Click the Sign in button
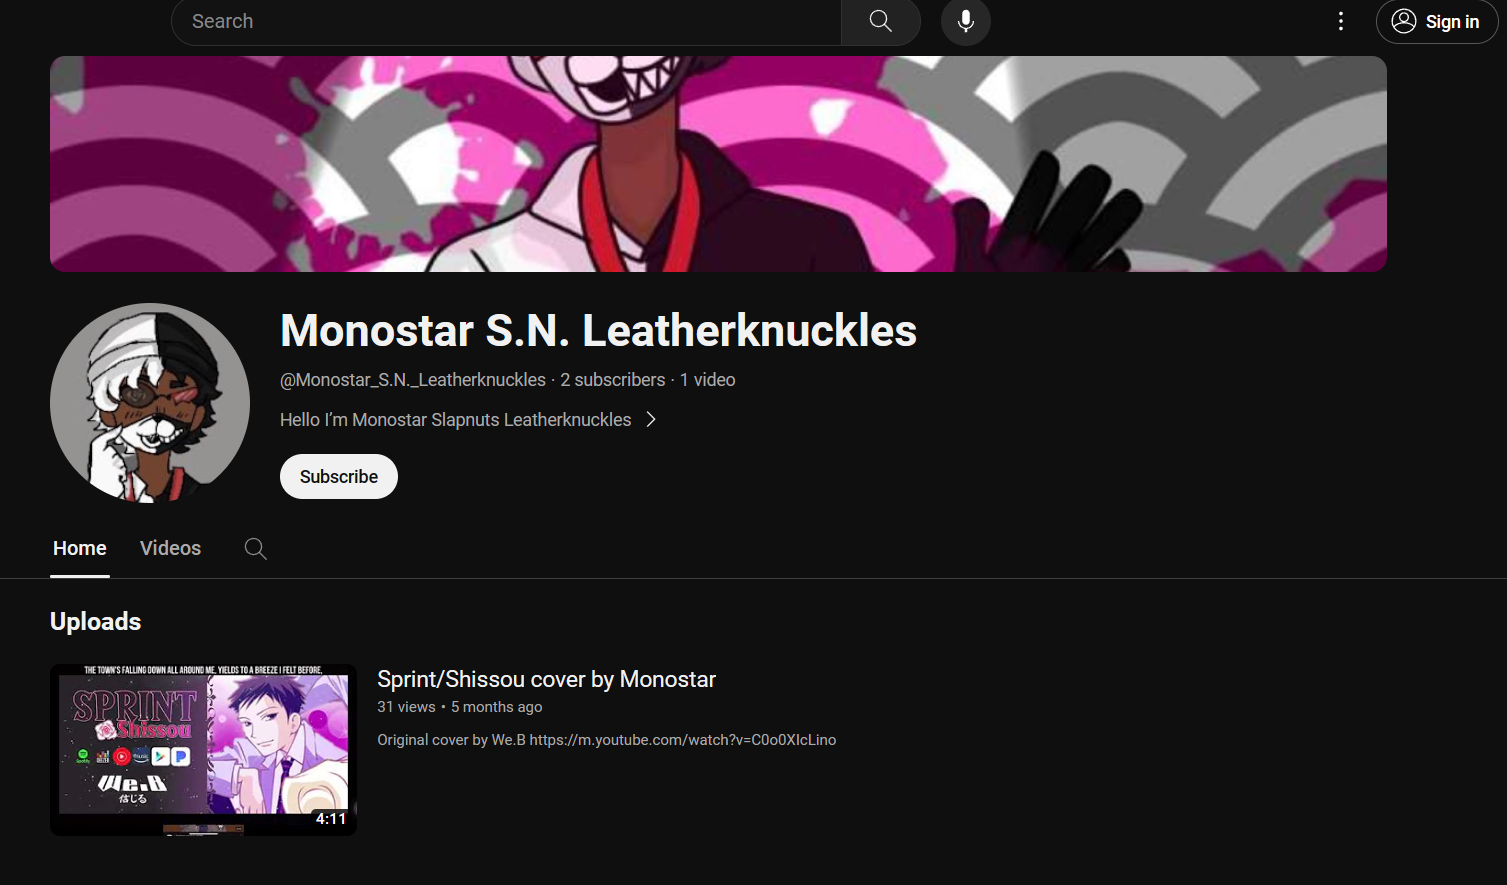 coord(1437,21)
